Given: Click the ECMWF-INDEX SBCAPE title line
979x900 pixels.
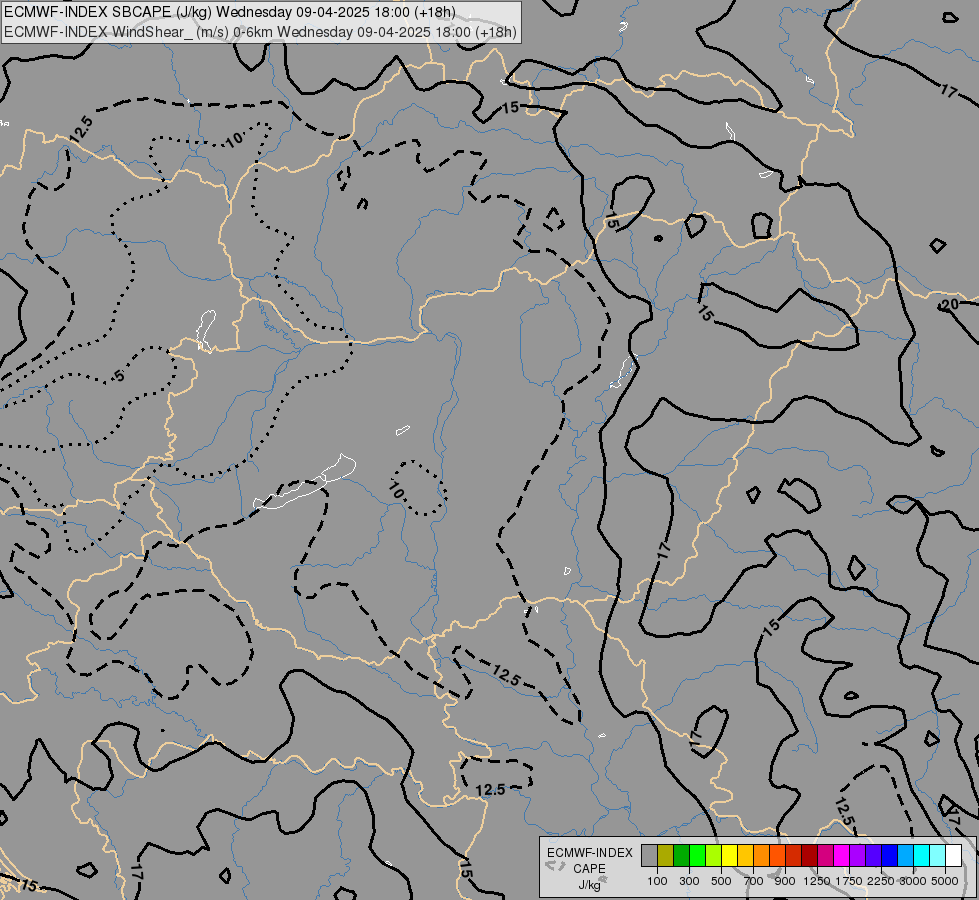Looking at the screenshot, I should [230, 12].
